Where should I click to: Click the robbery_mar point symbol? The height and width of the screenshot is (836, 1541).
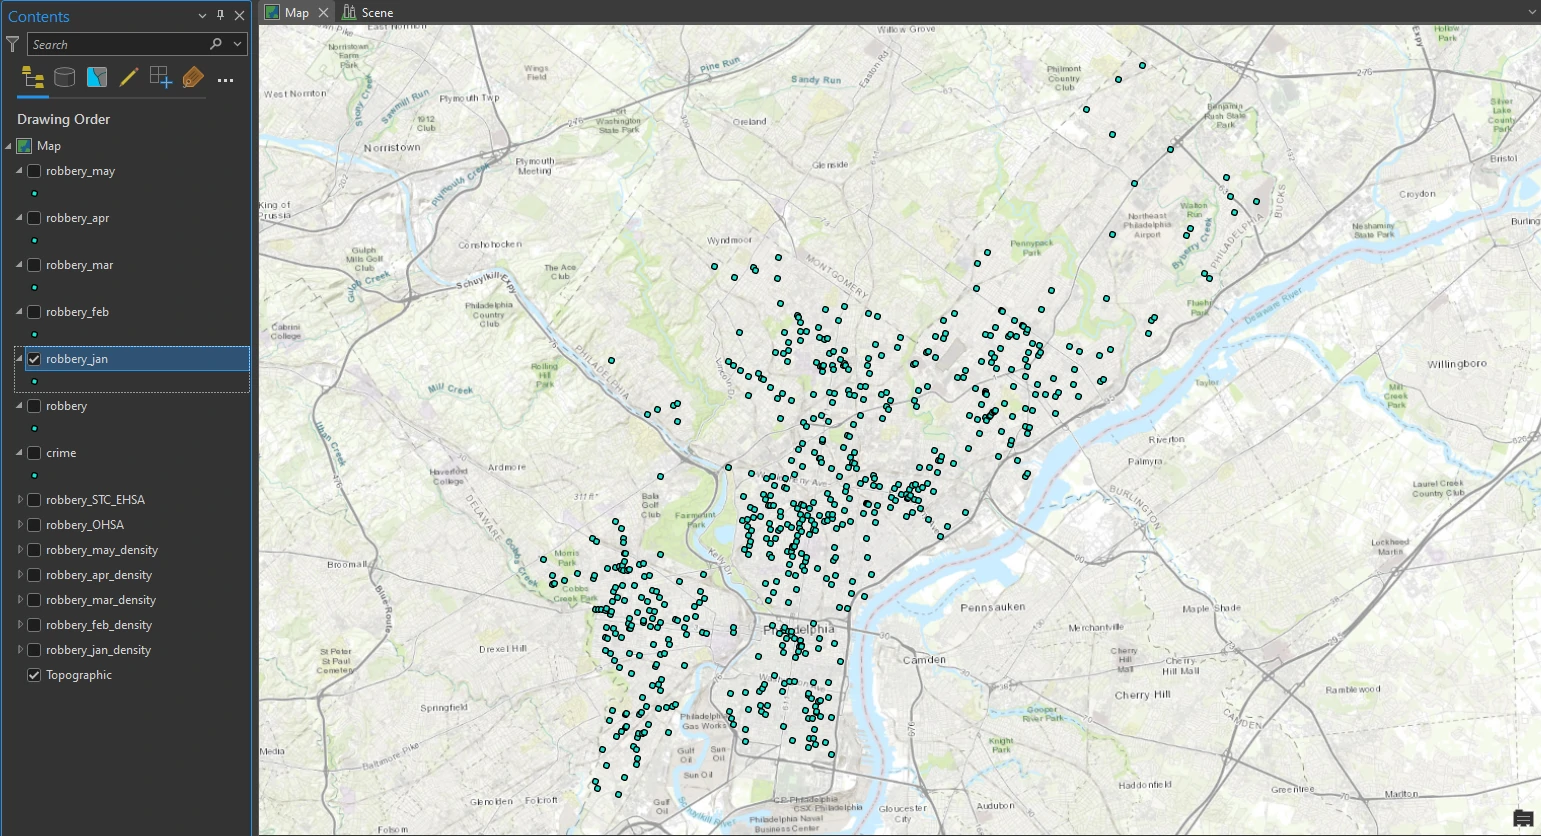[x=35, y=288]
